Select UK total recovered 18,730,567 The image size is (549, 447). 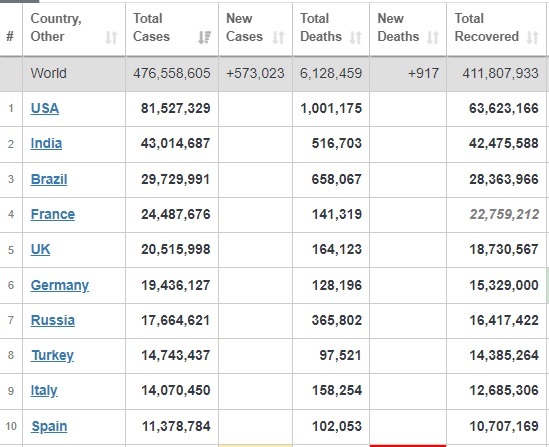(504, 250)
